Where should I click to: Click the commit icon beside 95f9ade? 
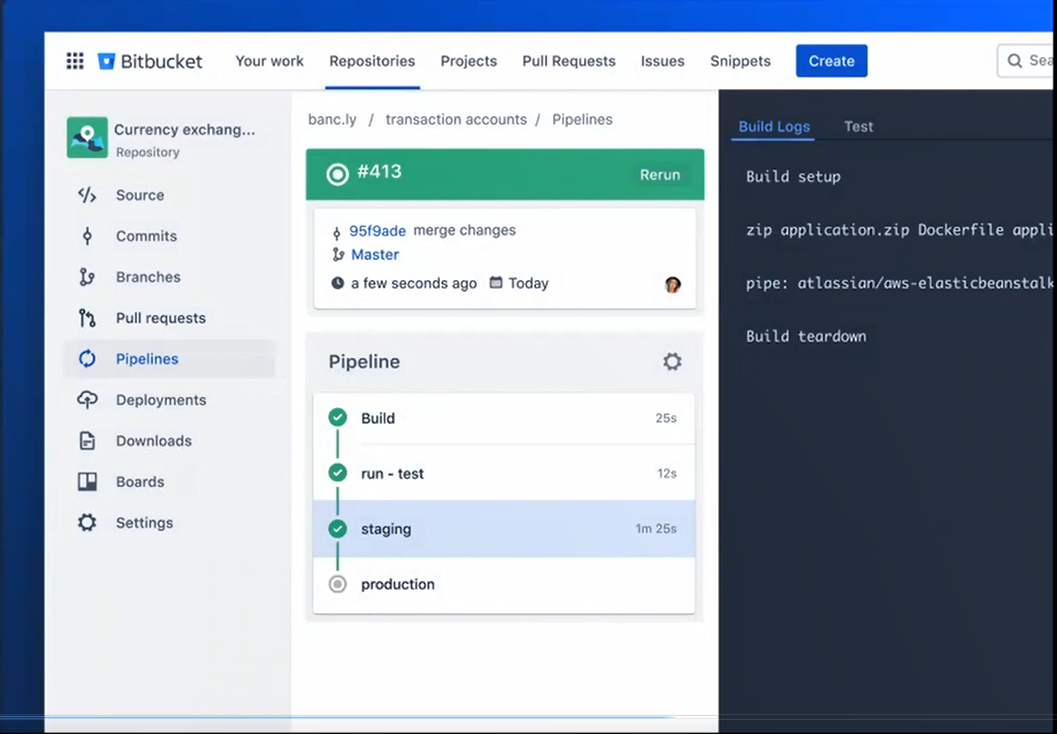(x=337, y=233)
